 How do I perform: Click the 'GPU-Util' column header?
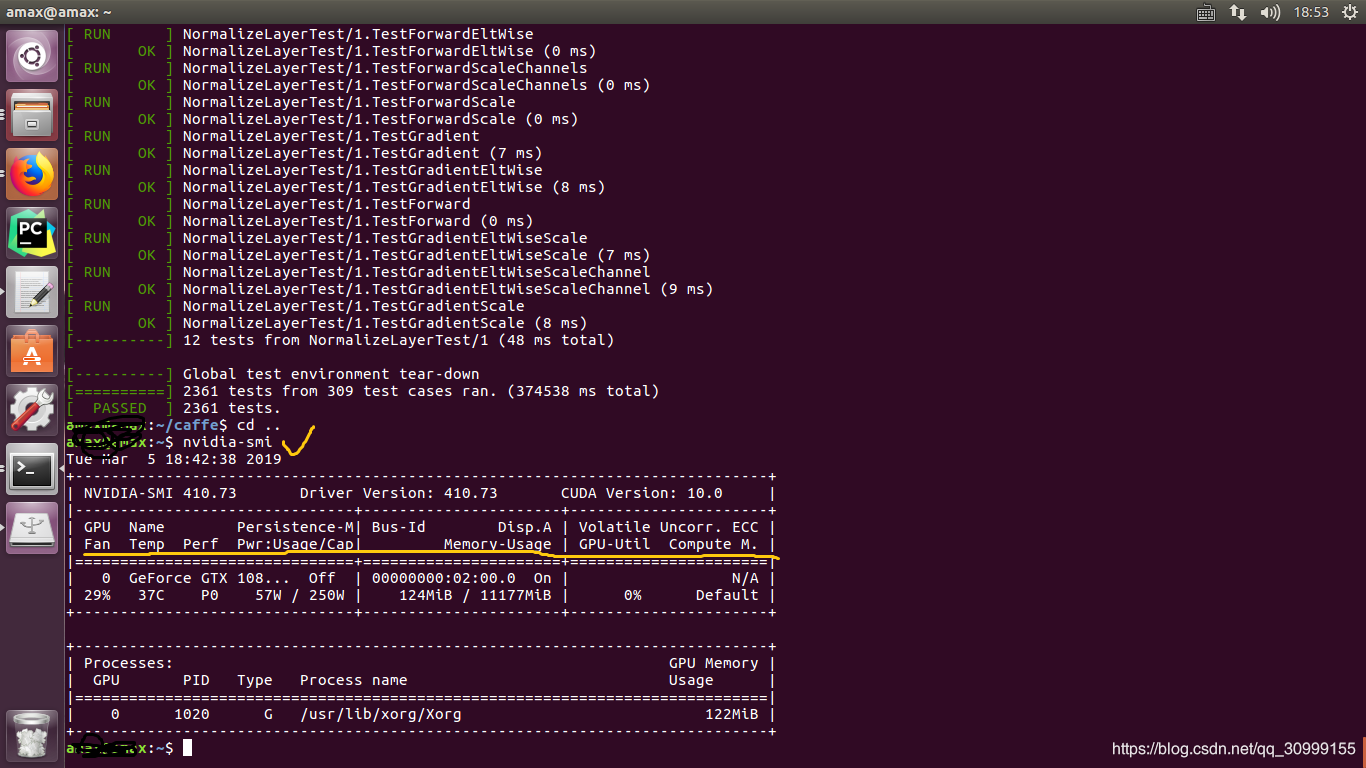[x=615, y=544]
